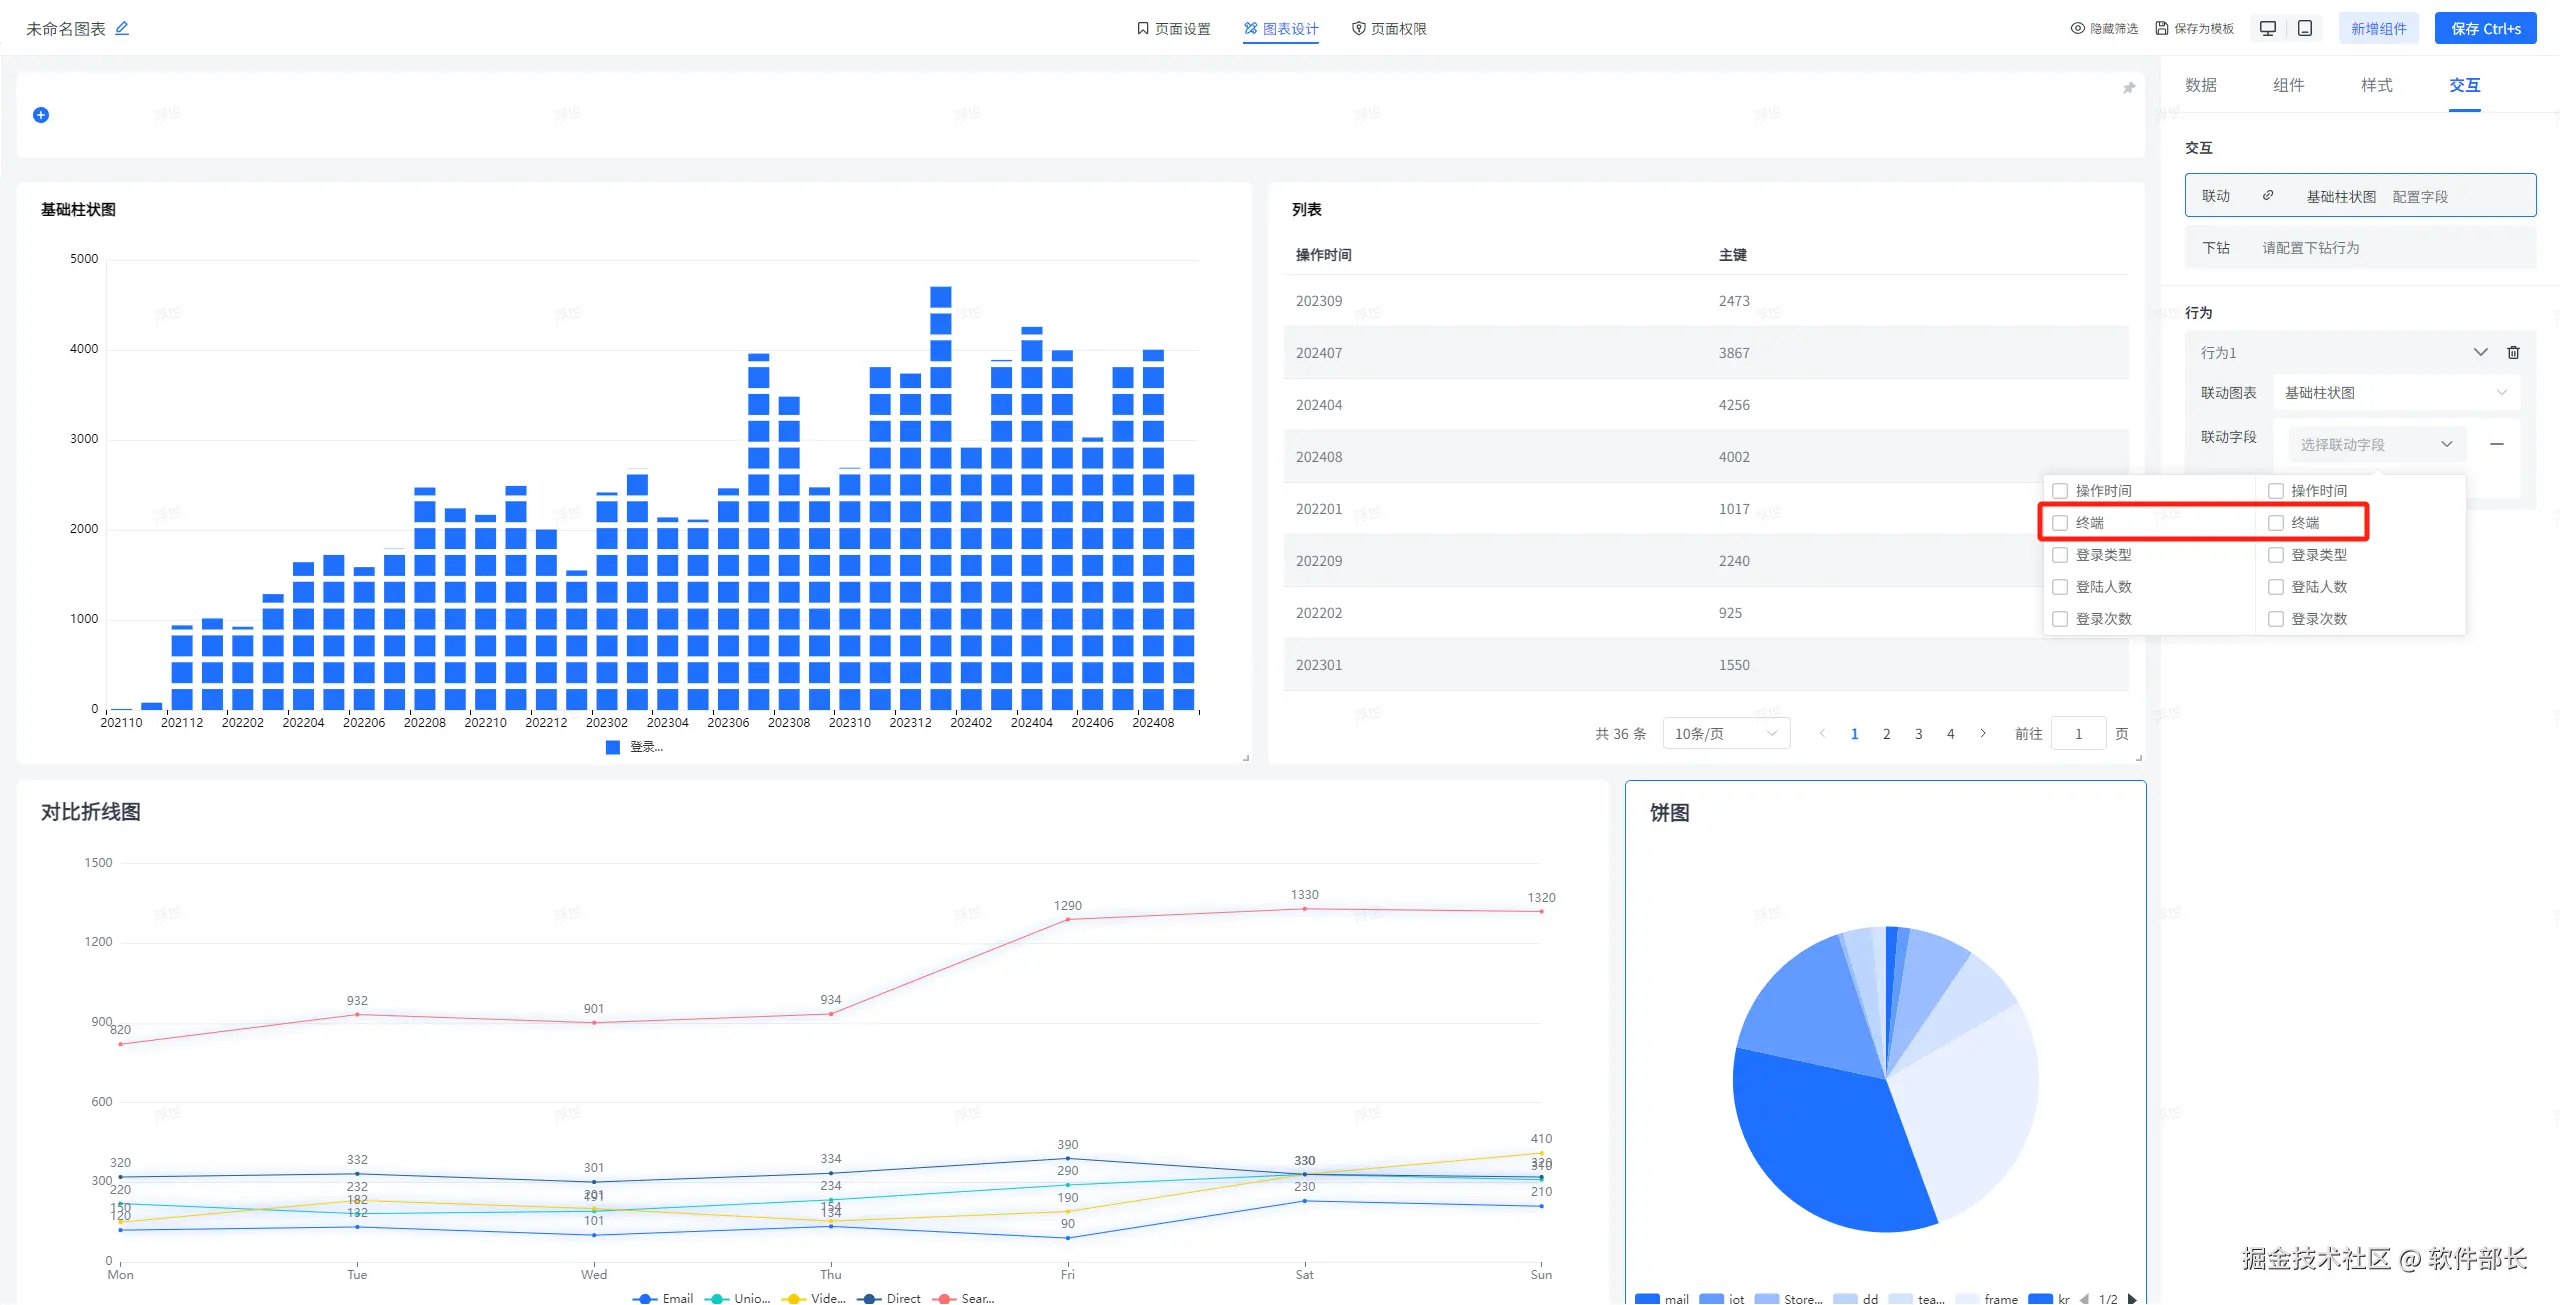
Task: Check the left 终端 checkbox
Action: coord(2060,523)
